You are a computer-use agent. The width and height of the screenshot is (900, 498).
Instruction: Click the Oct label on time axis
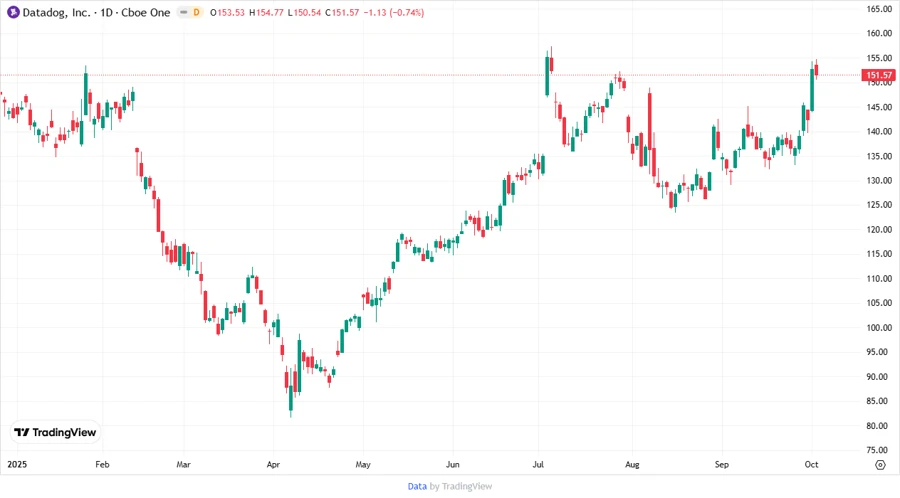pos(812,465)
